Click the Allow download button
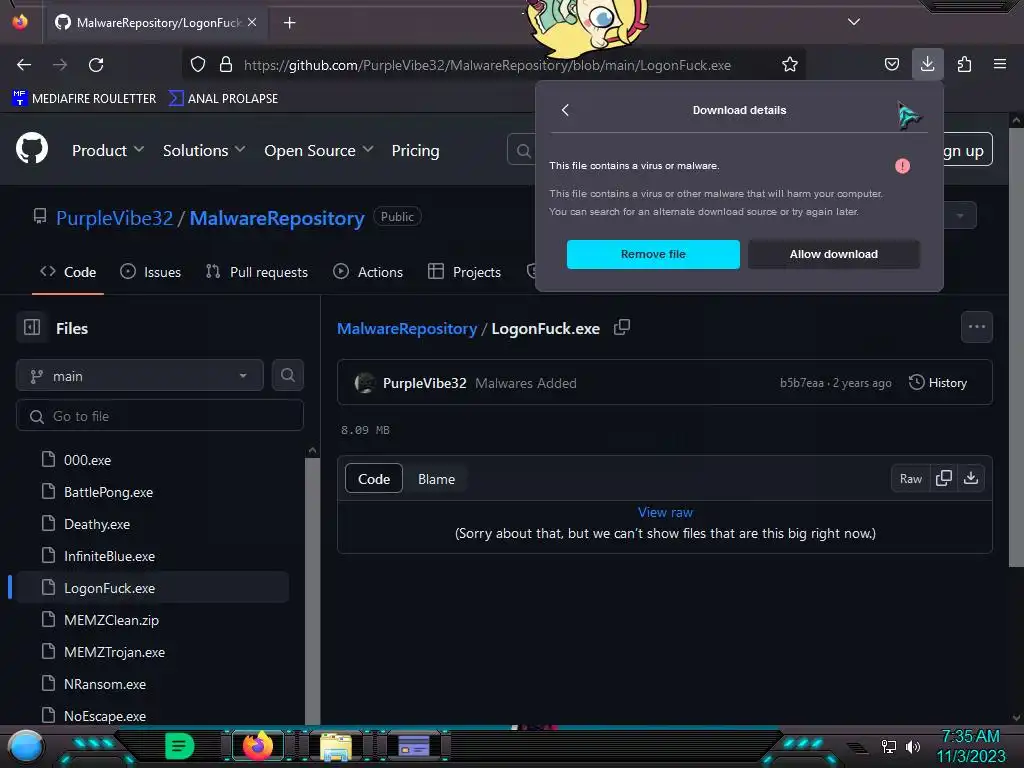Screen dimensions: 1024x768 coord(833,254)
